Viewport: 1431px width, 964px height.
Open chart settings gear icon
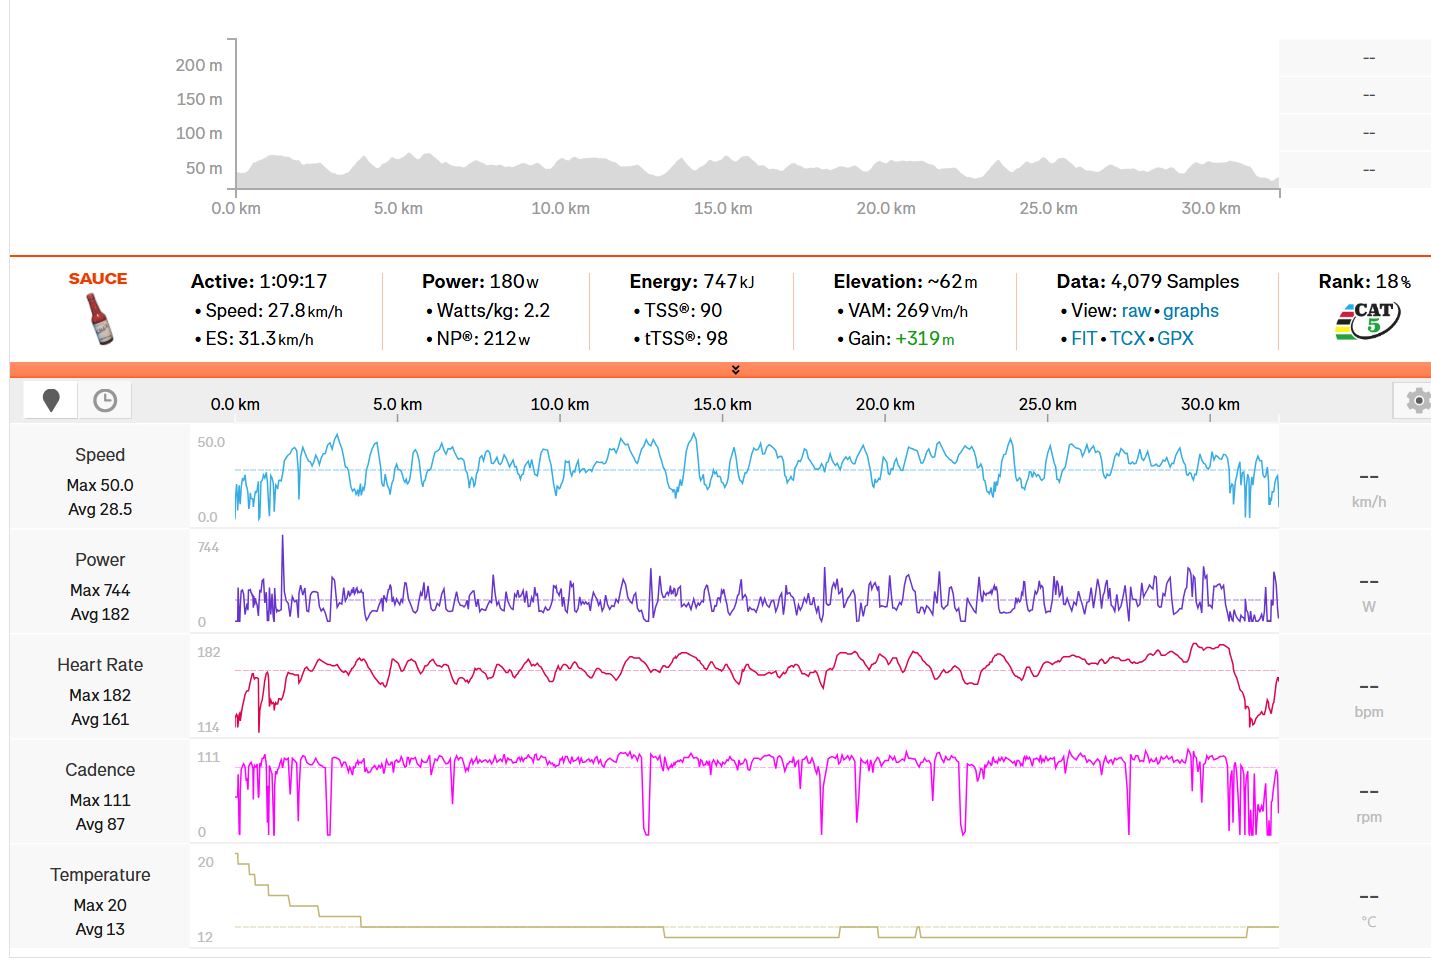[1416, 401]
